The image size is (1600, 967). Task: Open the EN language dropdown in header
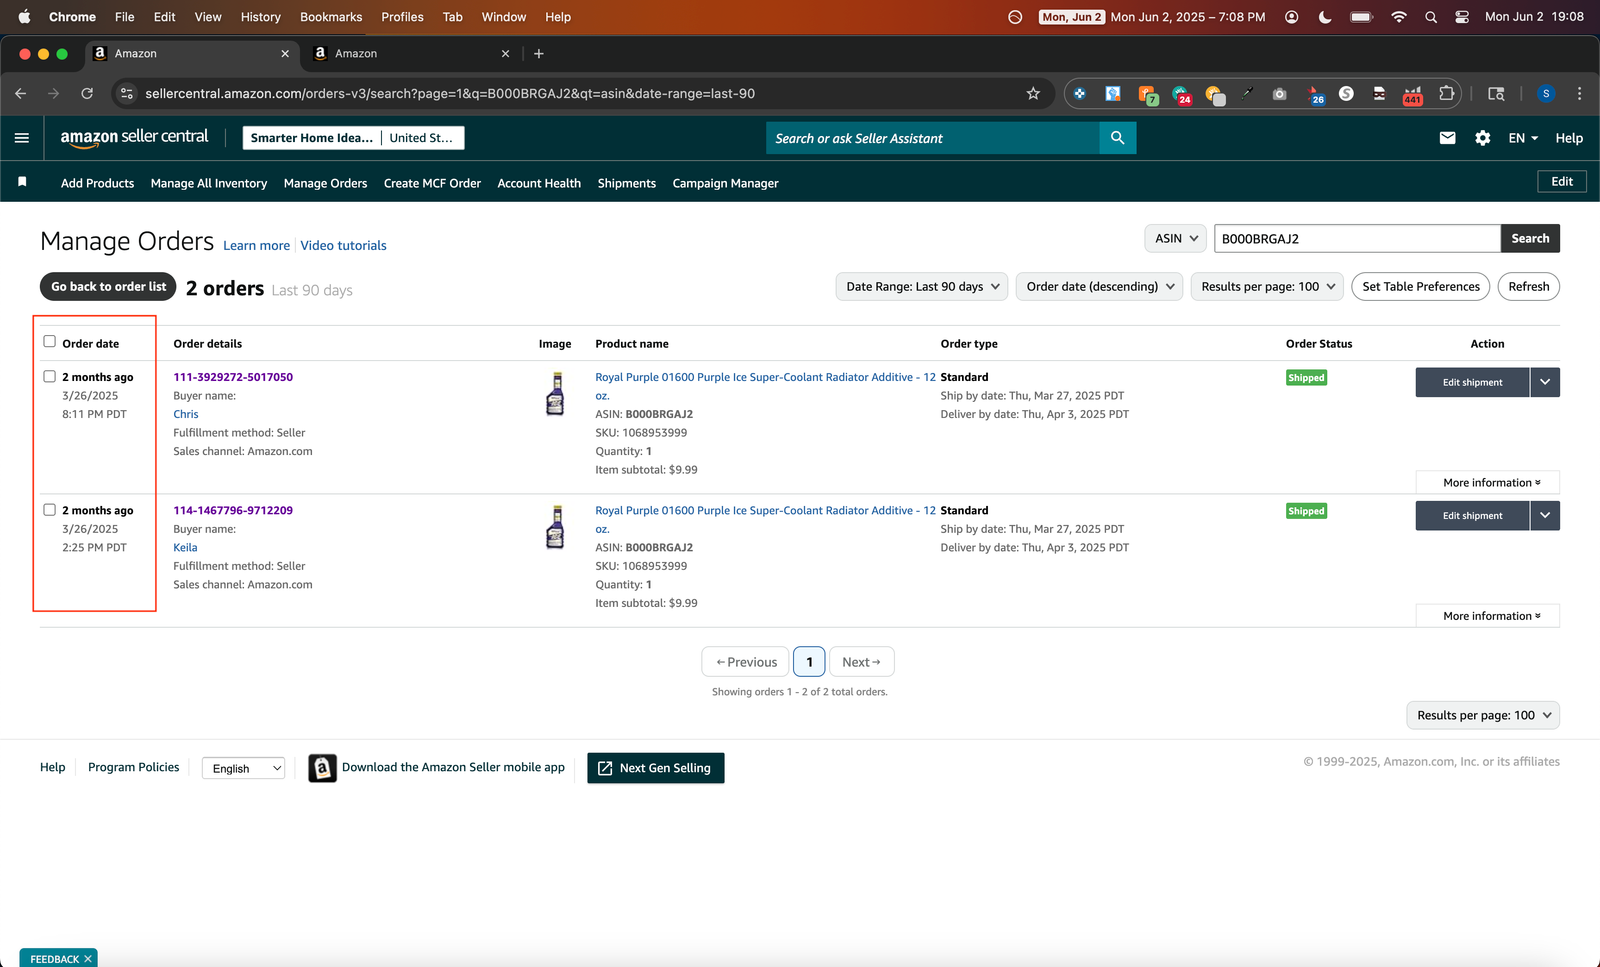pyautogui.click(x=1523, y=138)
